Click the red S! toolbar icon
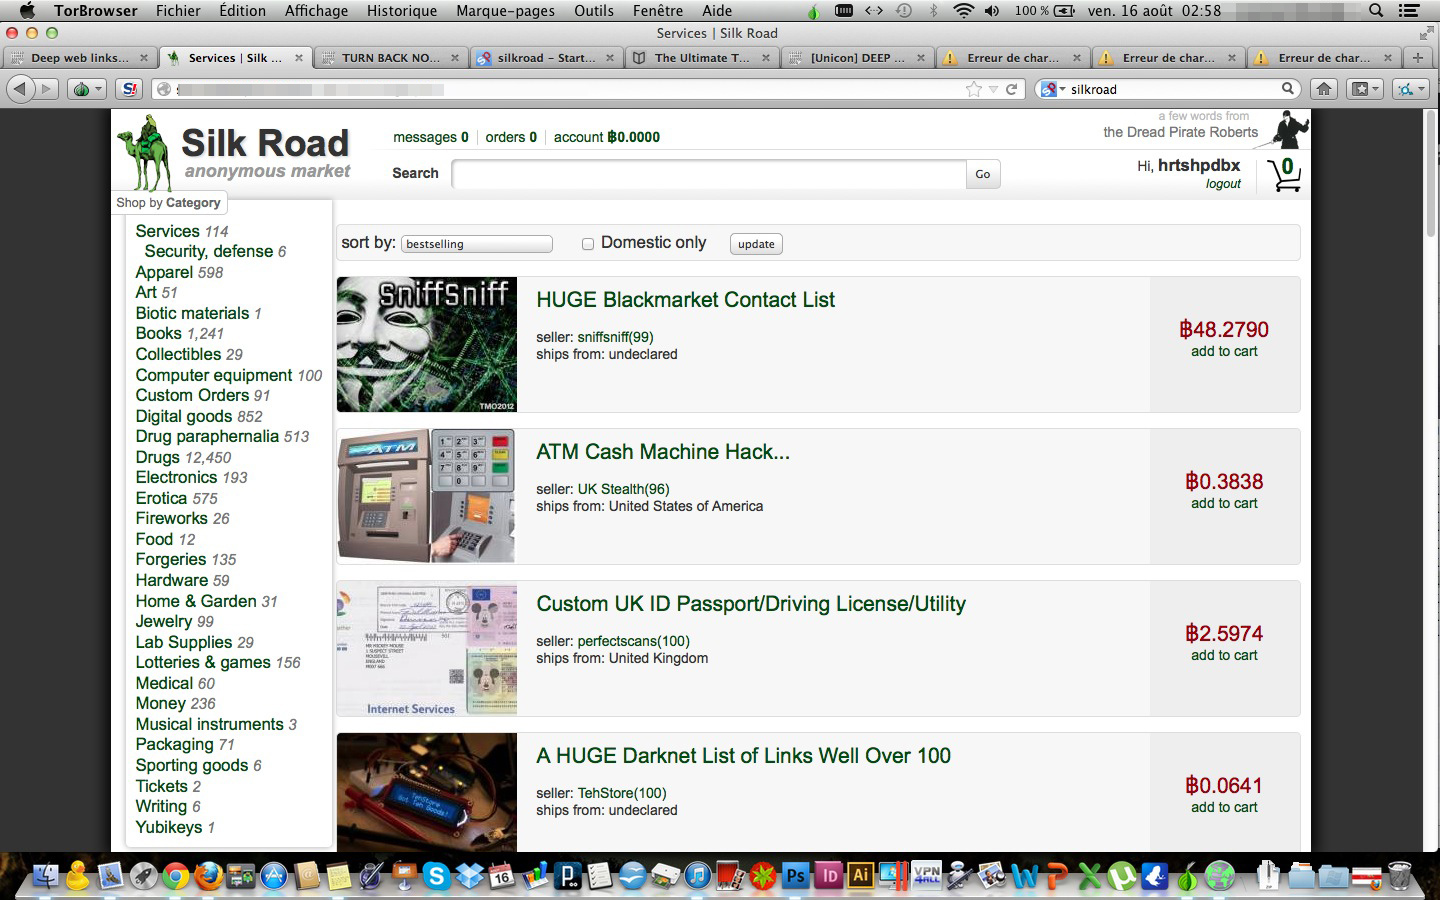This screenshot has width=1440, height=900. coord(129,89)
